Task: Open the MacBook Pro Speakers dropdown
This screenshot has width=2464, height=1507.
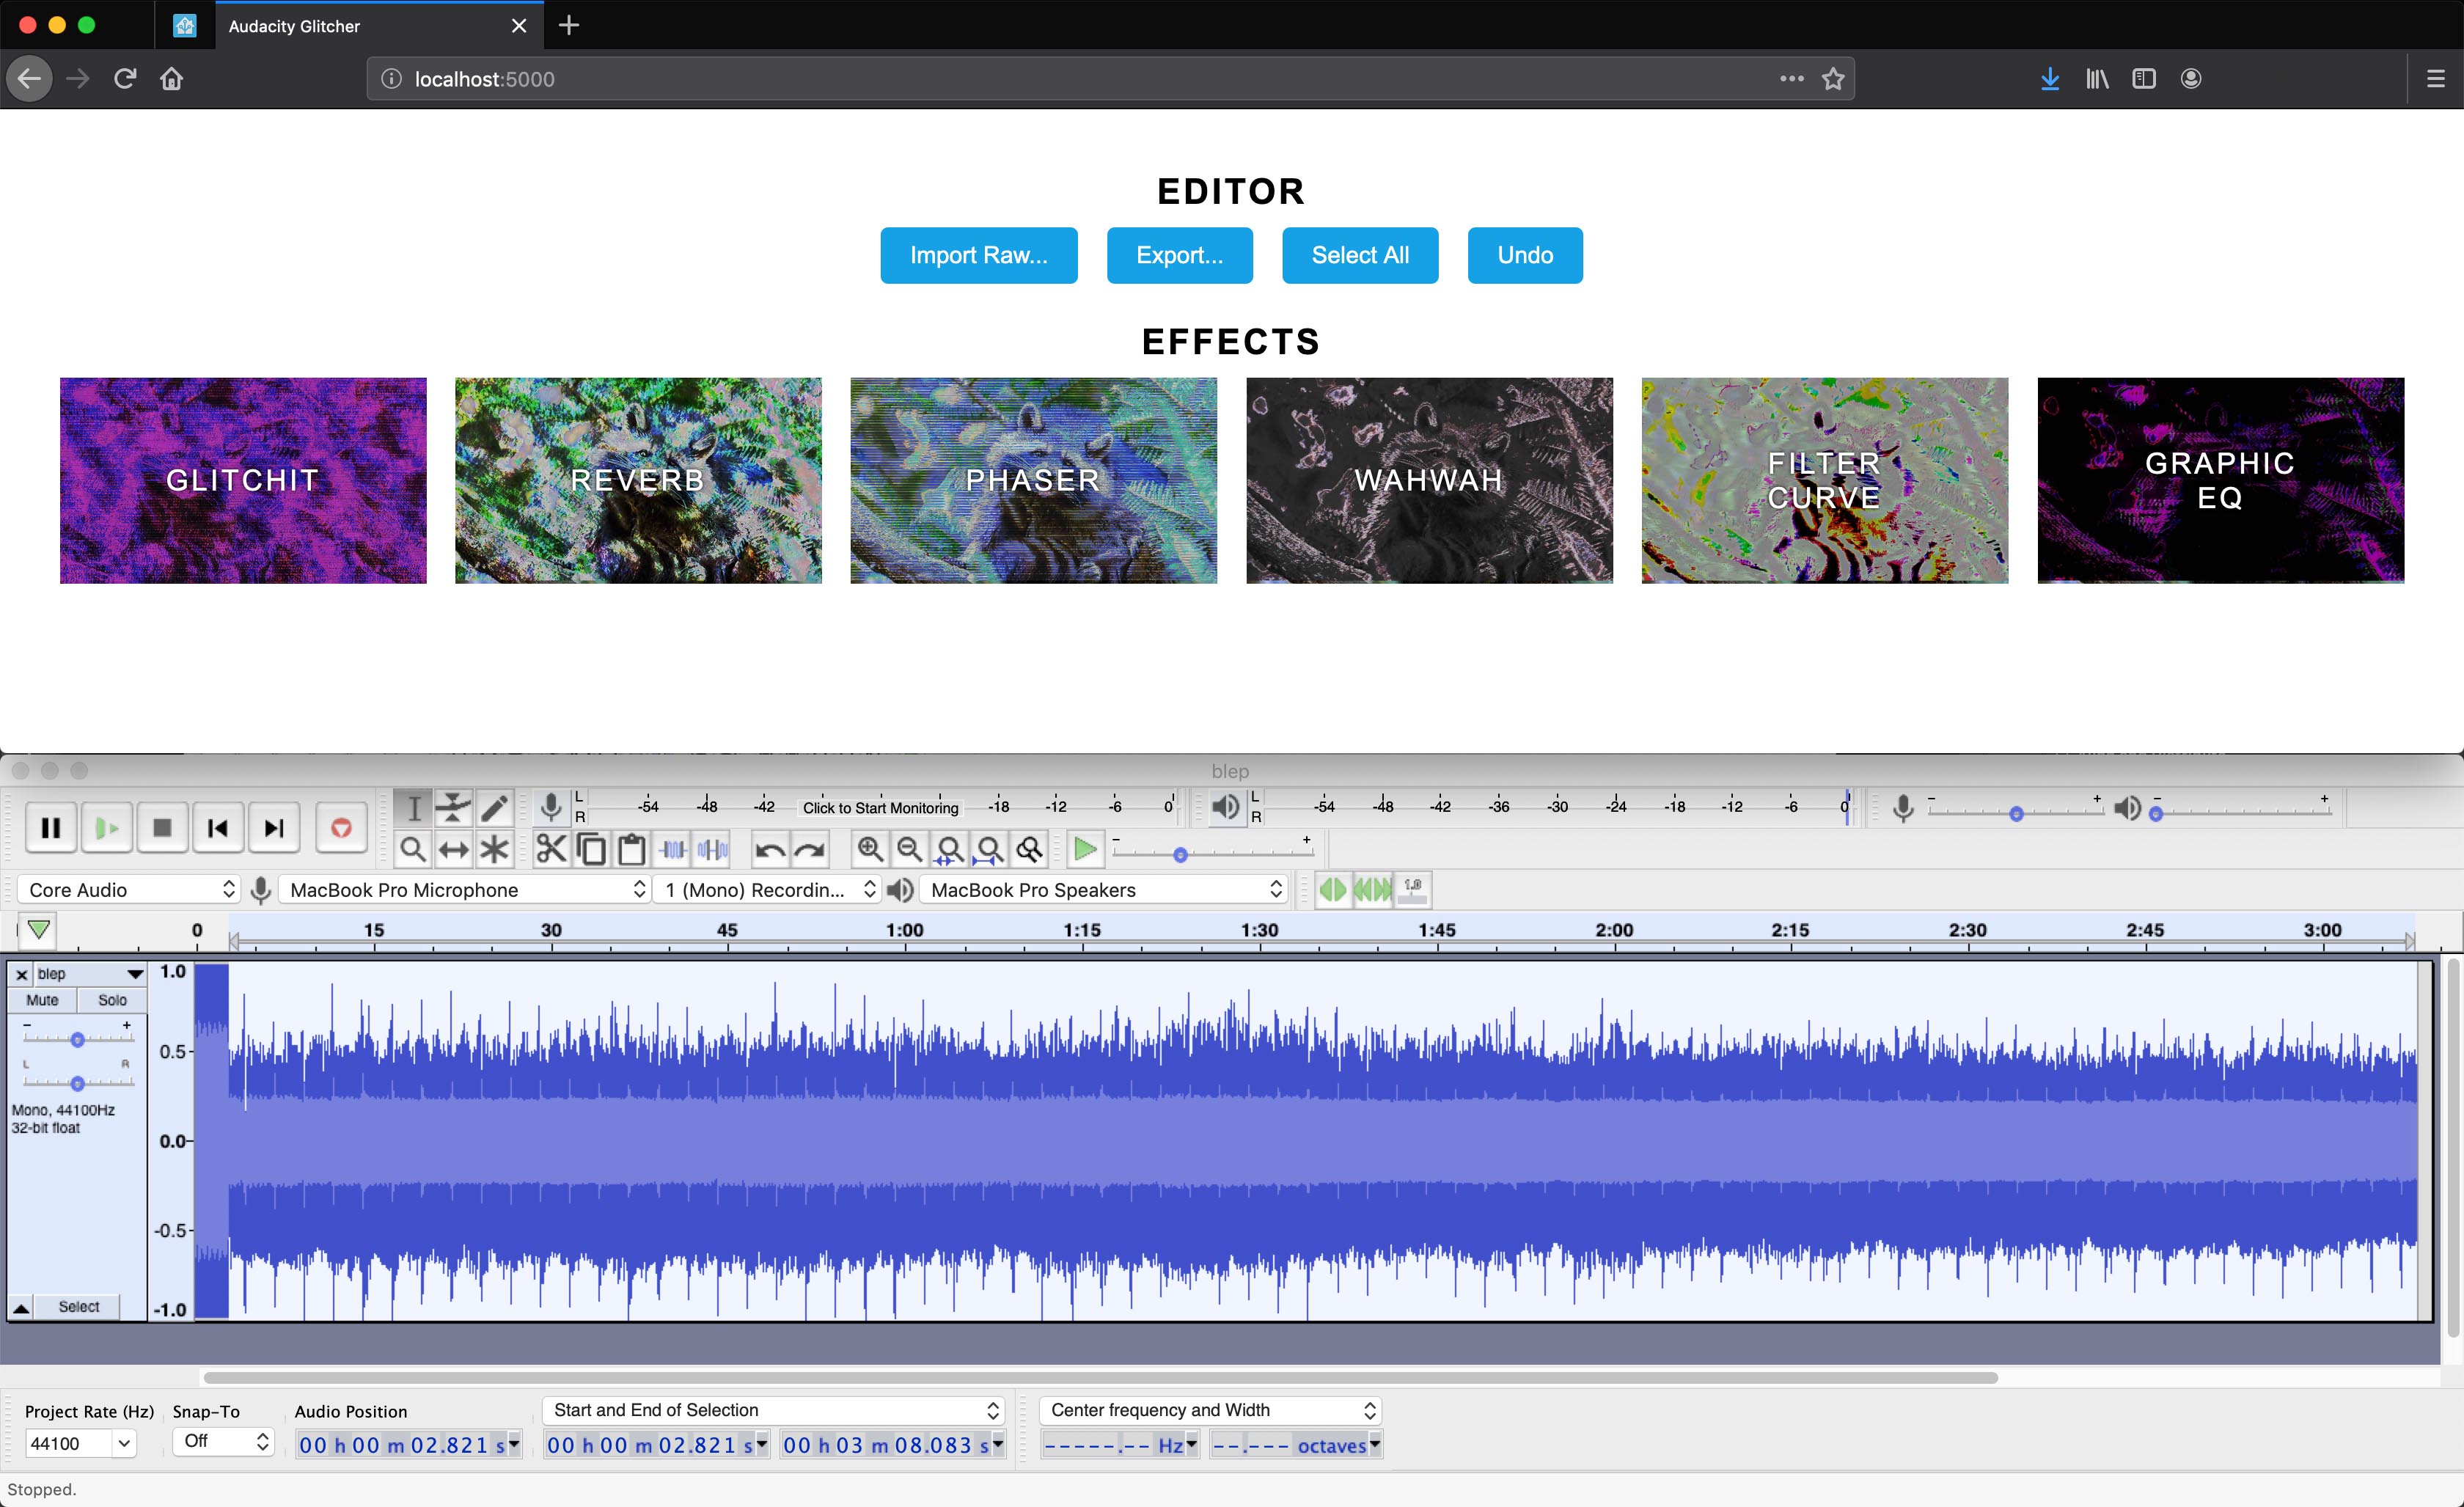Action: pos(1104,890)
